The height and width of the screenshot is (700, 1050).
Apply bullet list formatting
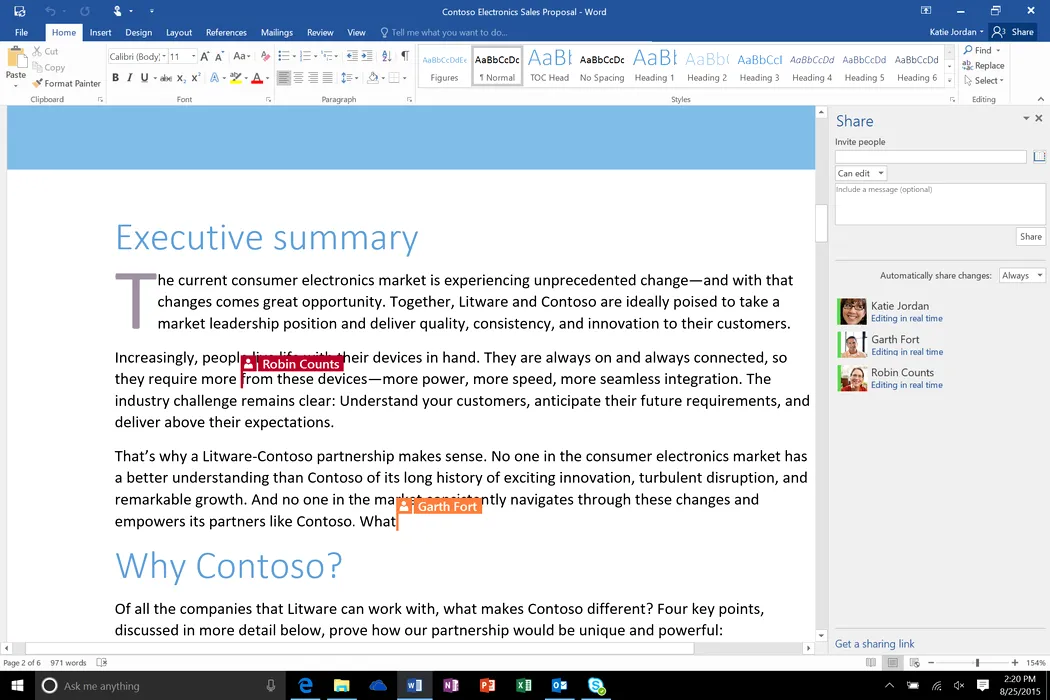284,57
